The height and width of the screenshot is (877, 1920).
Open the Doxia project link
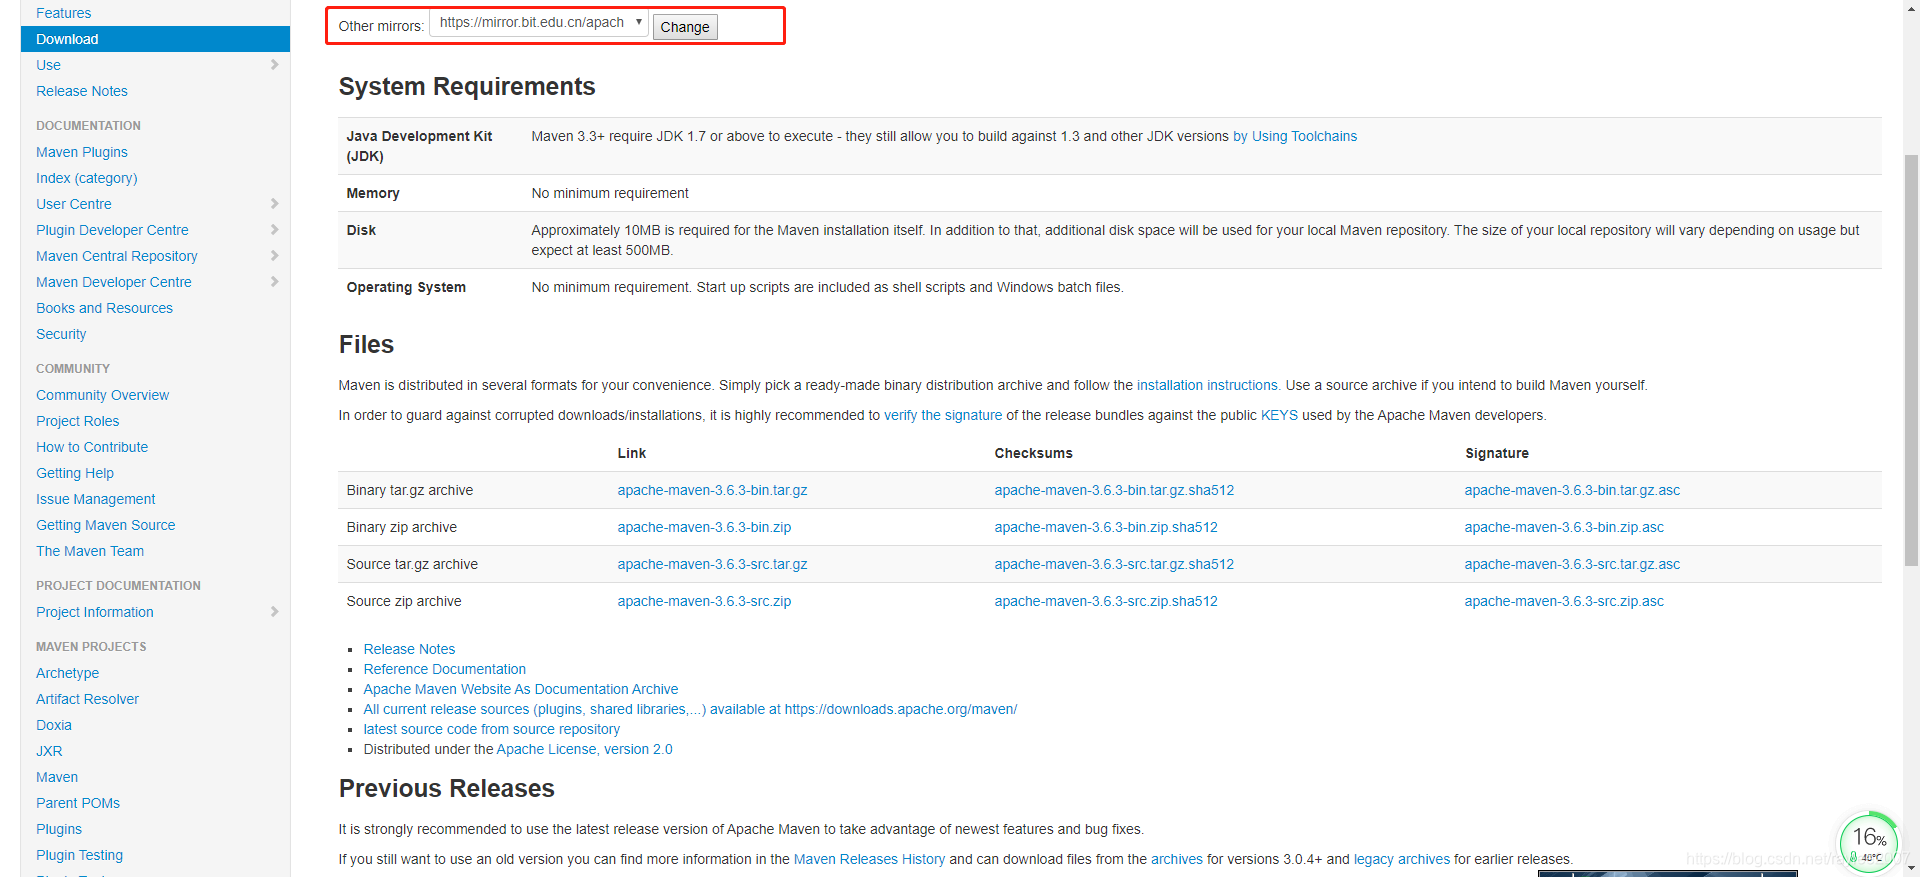[x=54, y=725]
